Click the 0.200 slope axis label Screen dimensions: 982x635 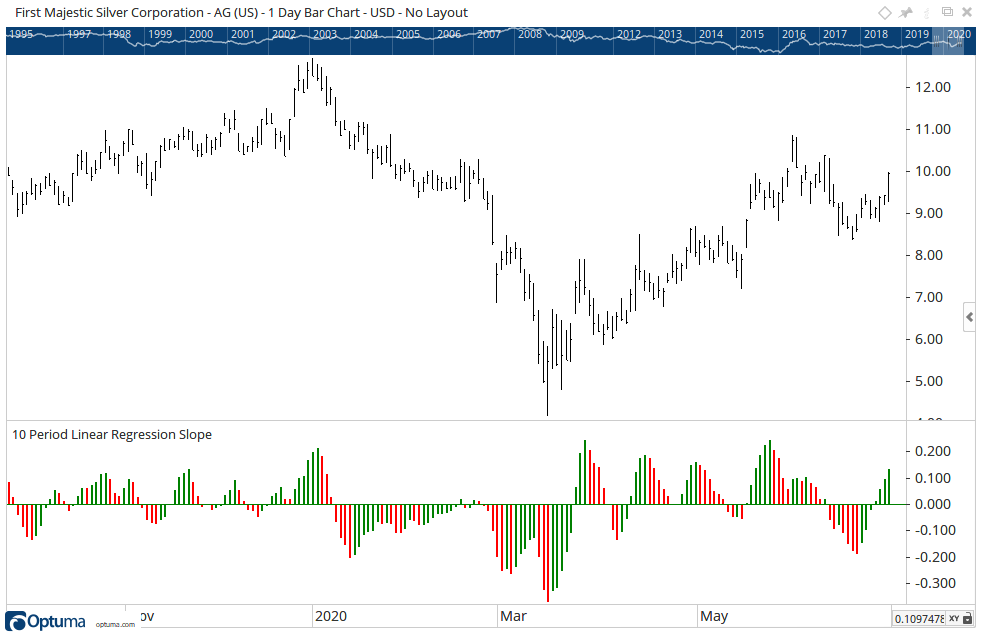click(x=933, y=452)
